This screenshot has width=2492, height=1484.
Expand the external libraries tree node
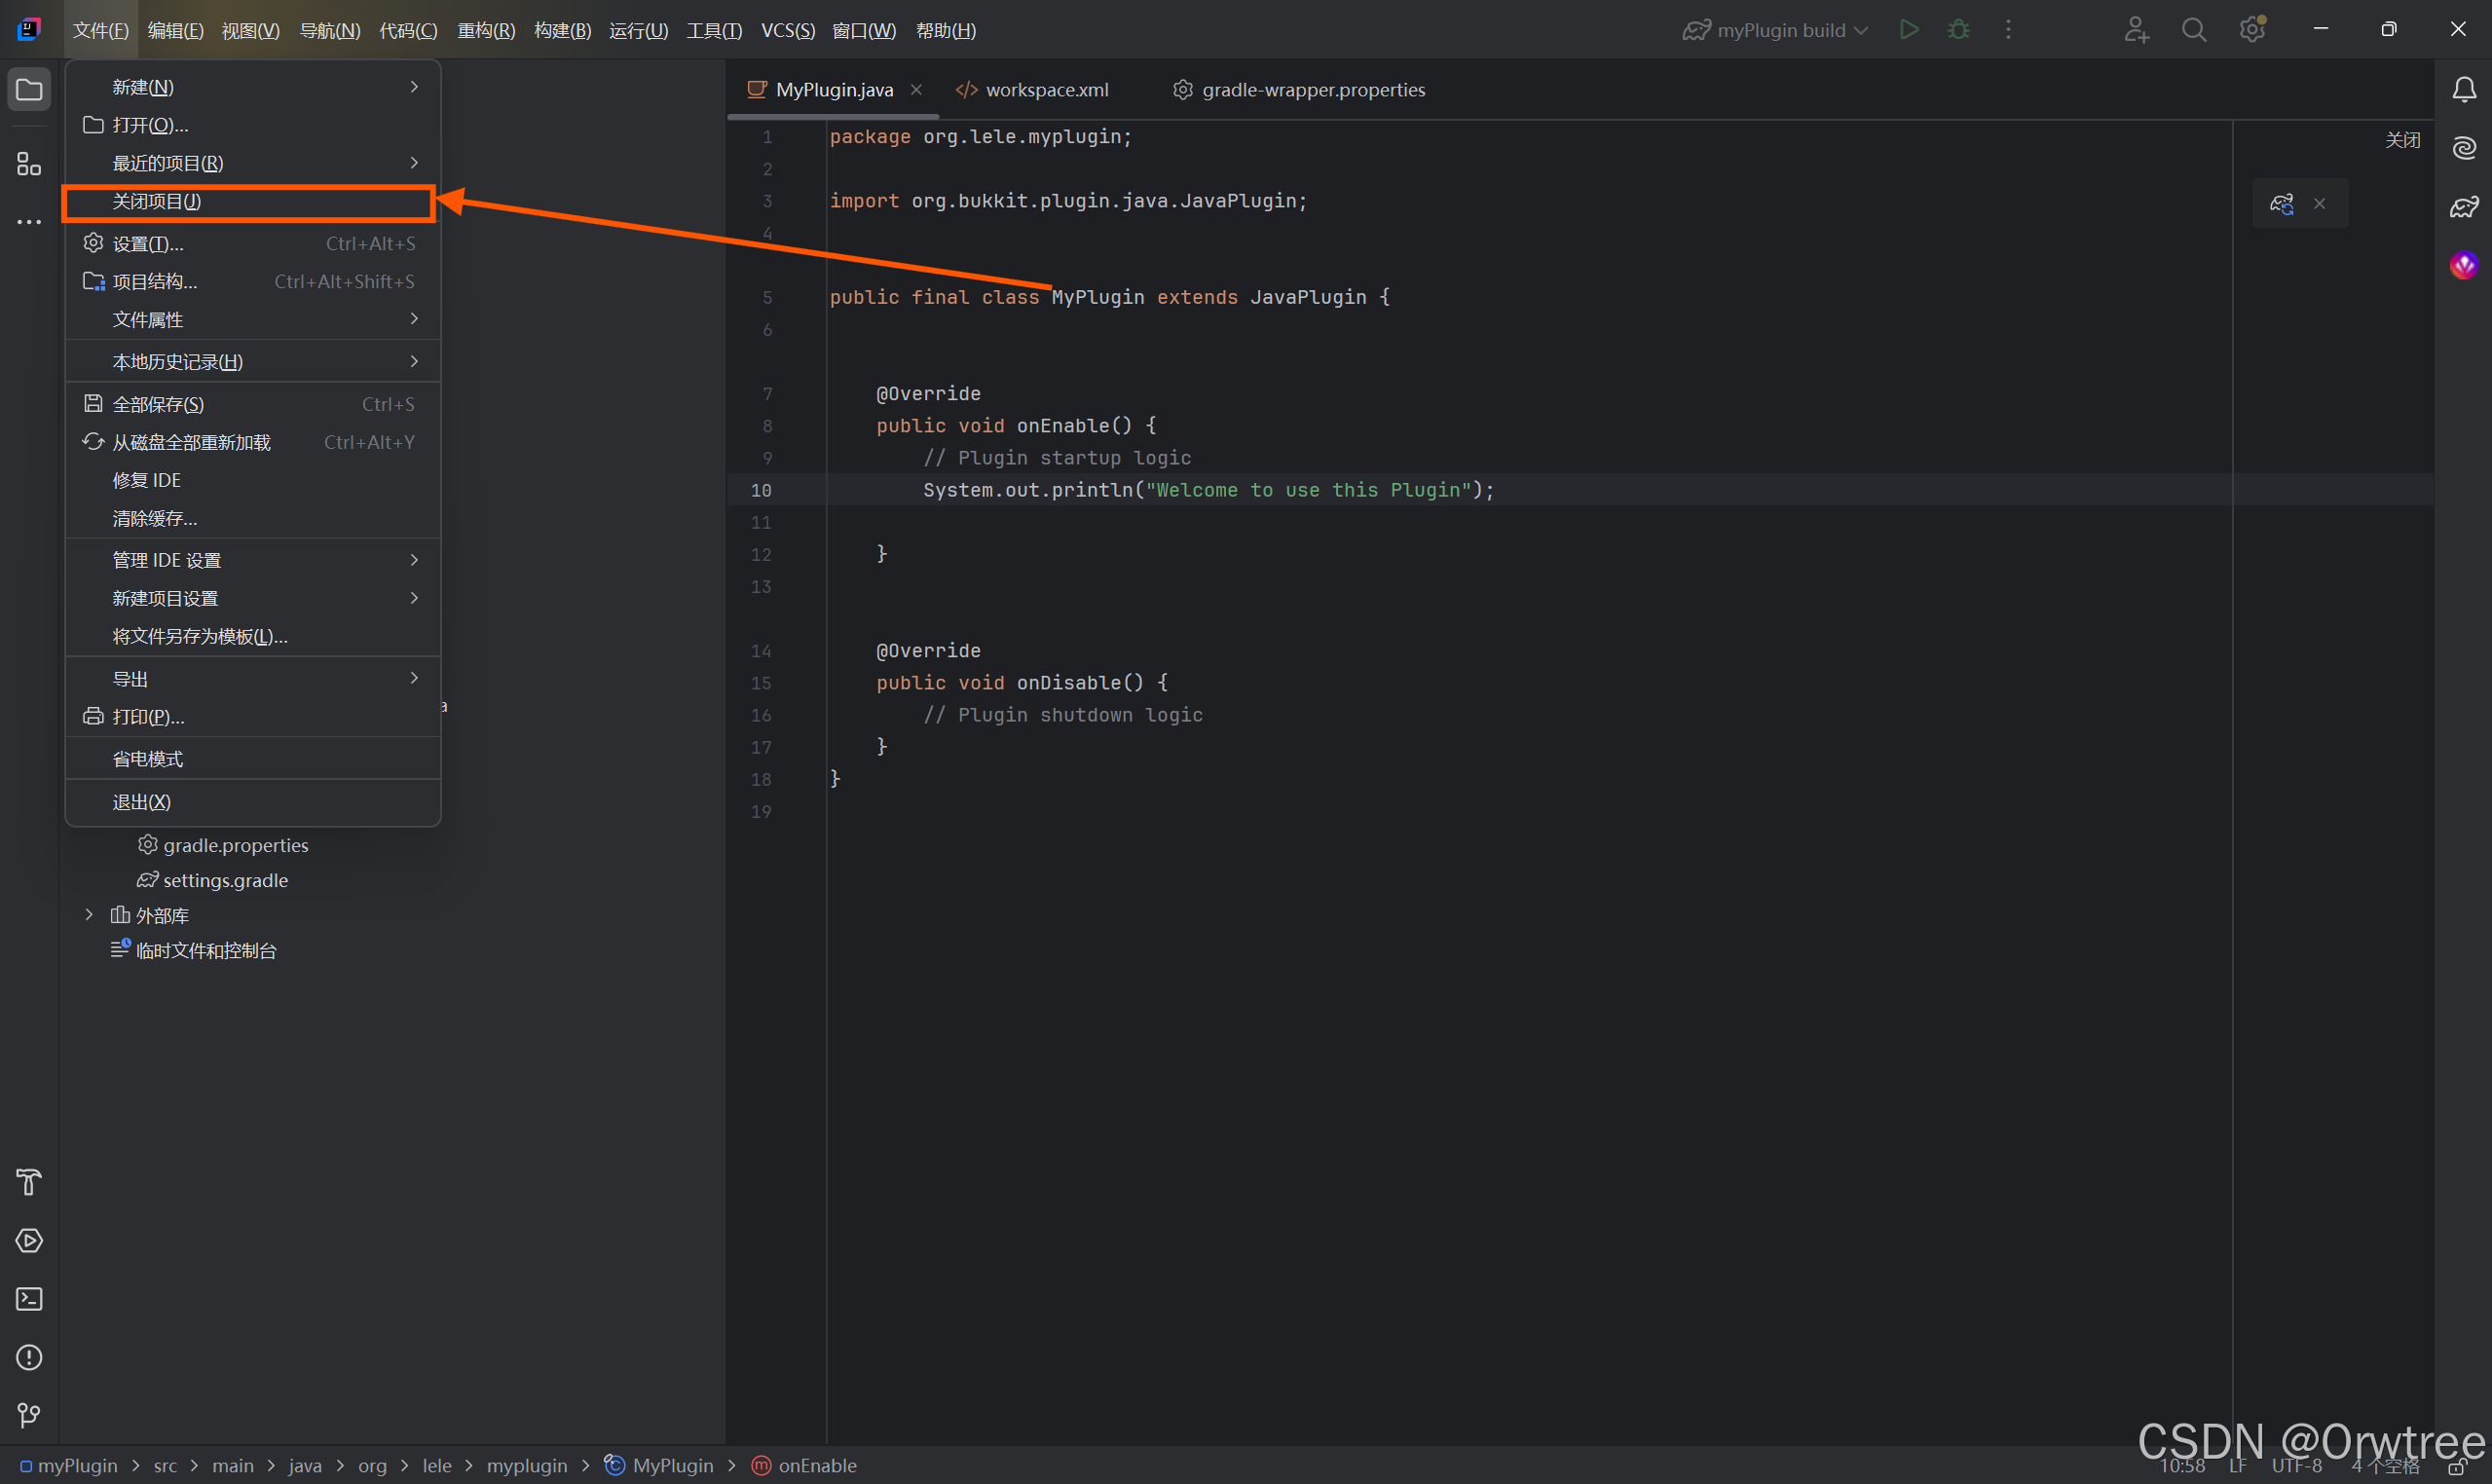[x=89, y=915]
